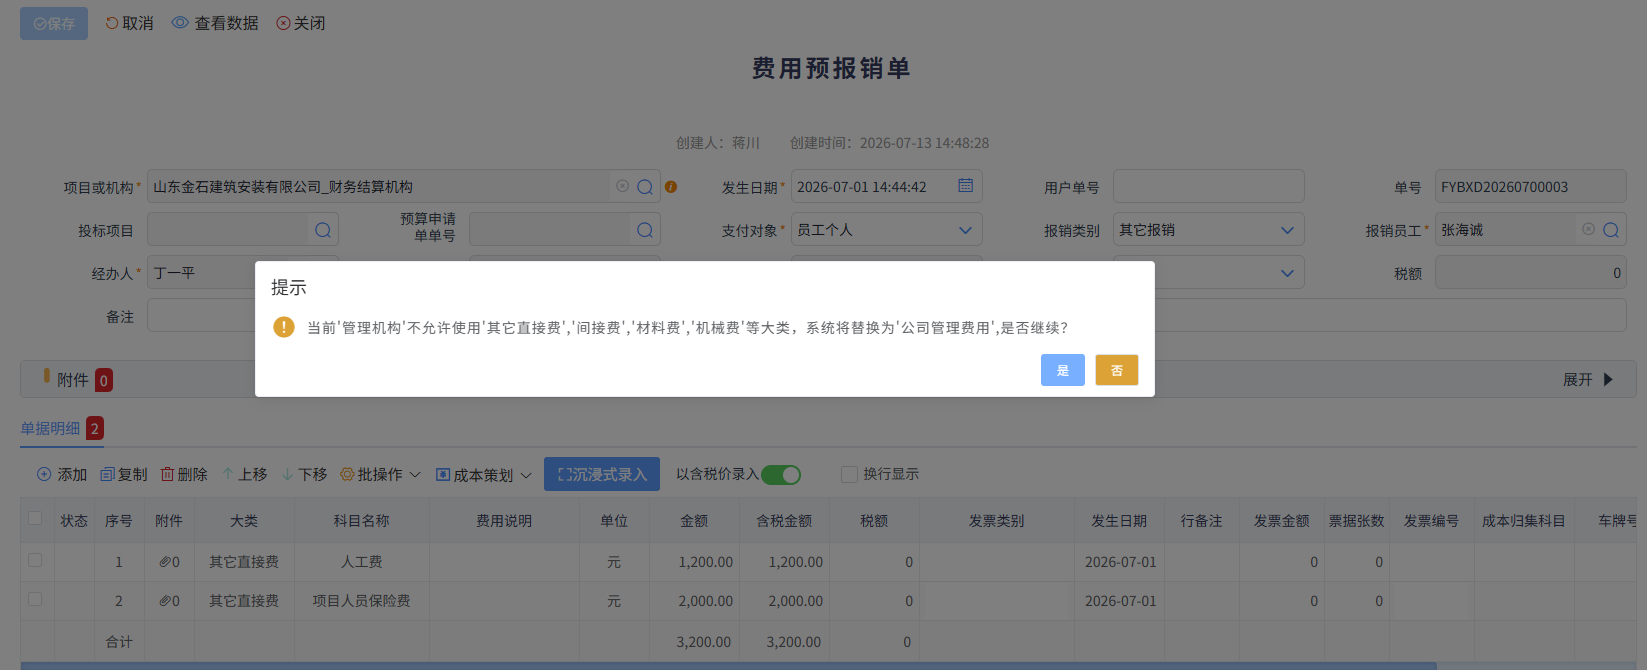Click 取消 in the top toolbar

(x=130, y=23)
